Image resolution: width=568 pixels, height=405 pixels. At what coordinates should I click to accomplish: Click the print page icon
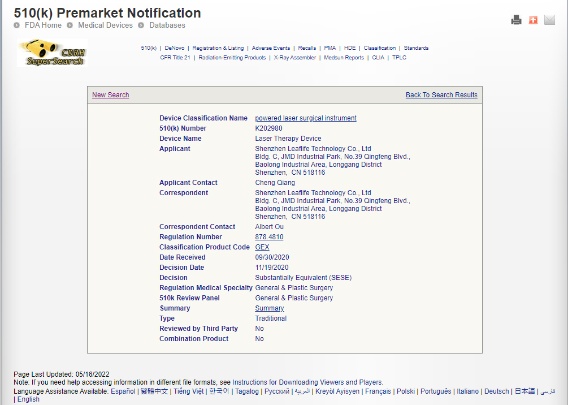point(516,20)
